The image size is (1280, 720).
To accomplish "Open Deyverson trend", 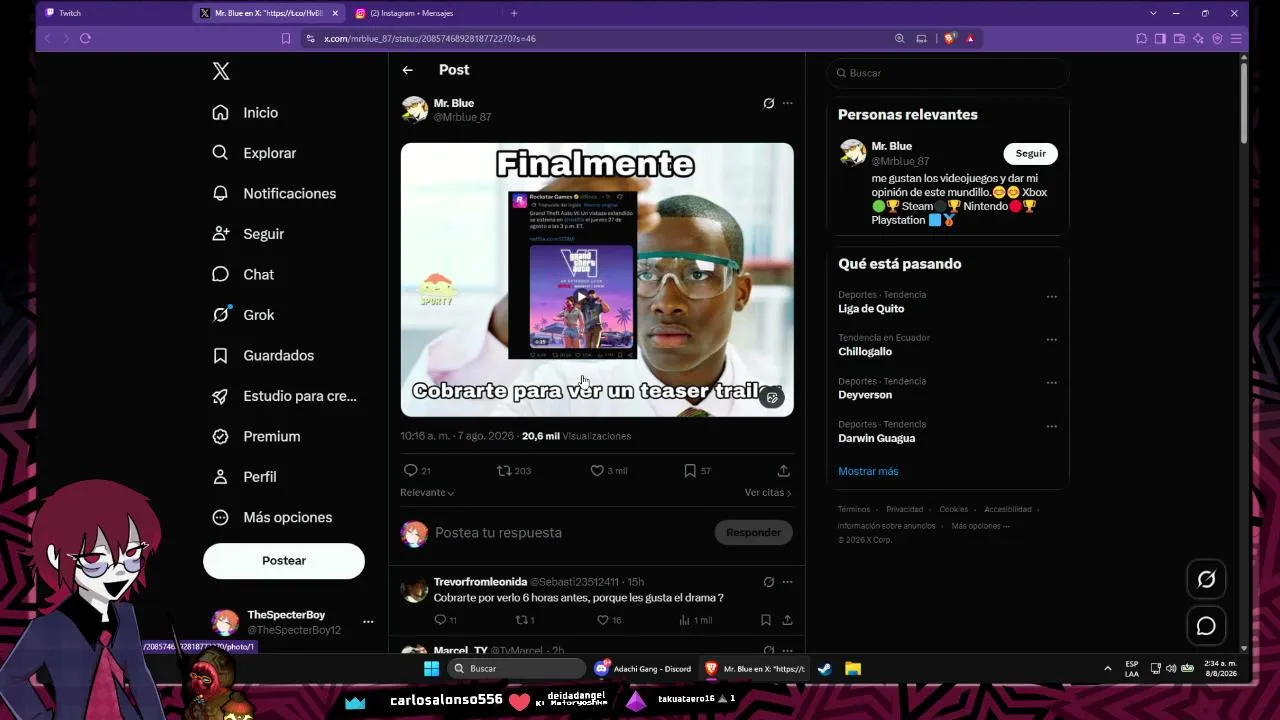I will (x=865, y=395).
